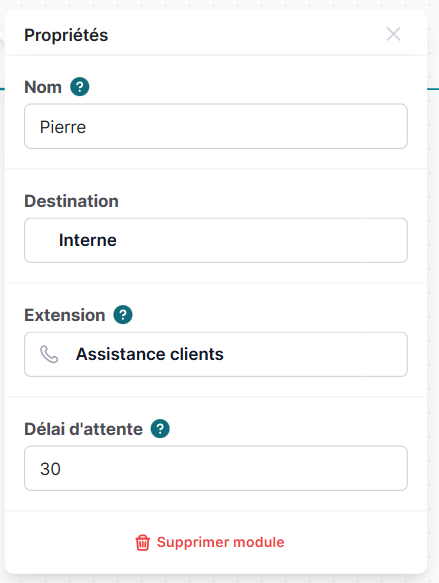
Task: Click the Propriétés panel title
Action: tap(66, 35)
